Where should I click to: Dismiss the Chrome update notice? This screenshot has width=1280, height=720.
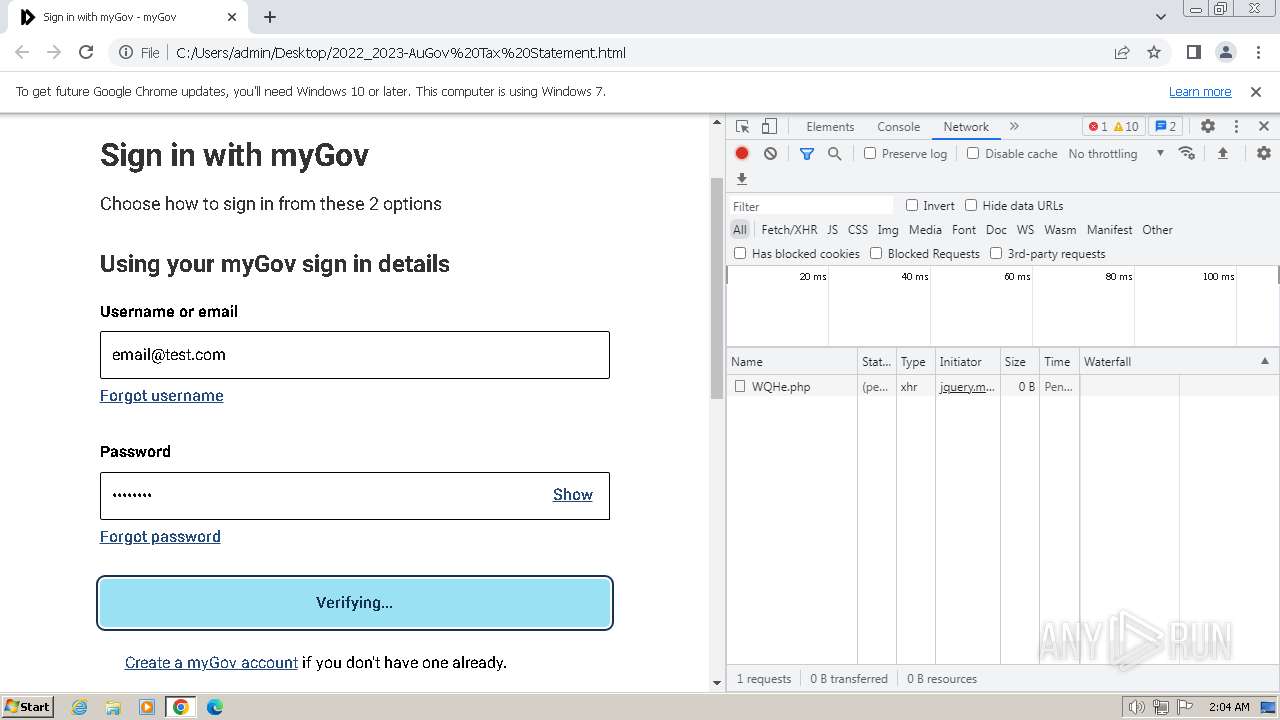click(x=1256, y=91)
